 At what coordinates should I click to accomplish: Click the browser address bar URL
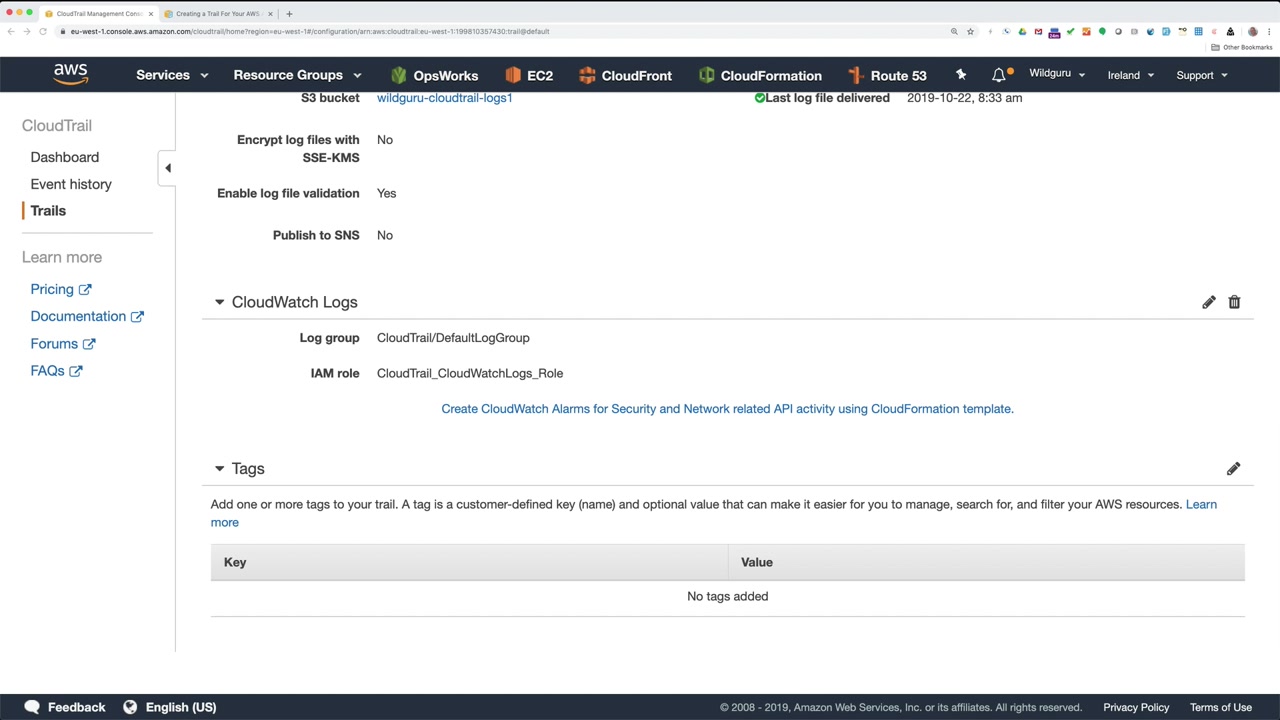click(x=310, y=31)
